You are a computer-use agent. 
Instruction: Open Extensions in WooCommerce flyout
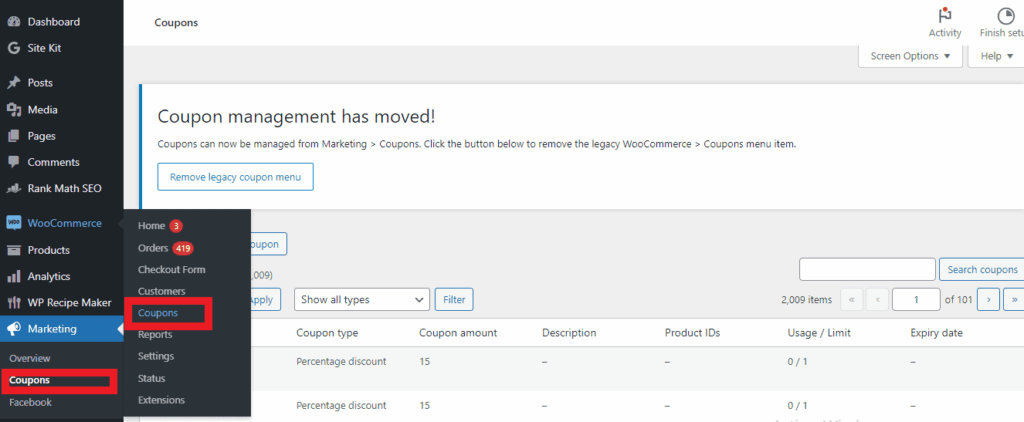point(161,400)
